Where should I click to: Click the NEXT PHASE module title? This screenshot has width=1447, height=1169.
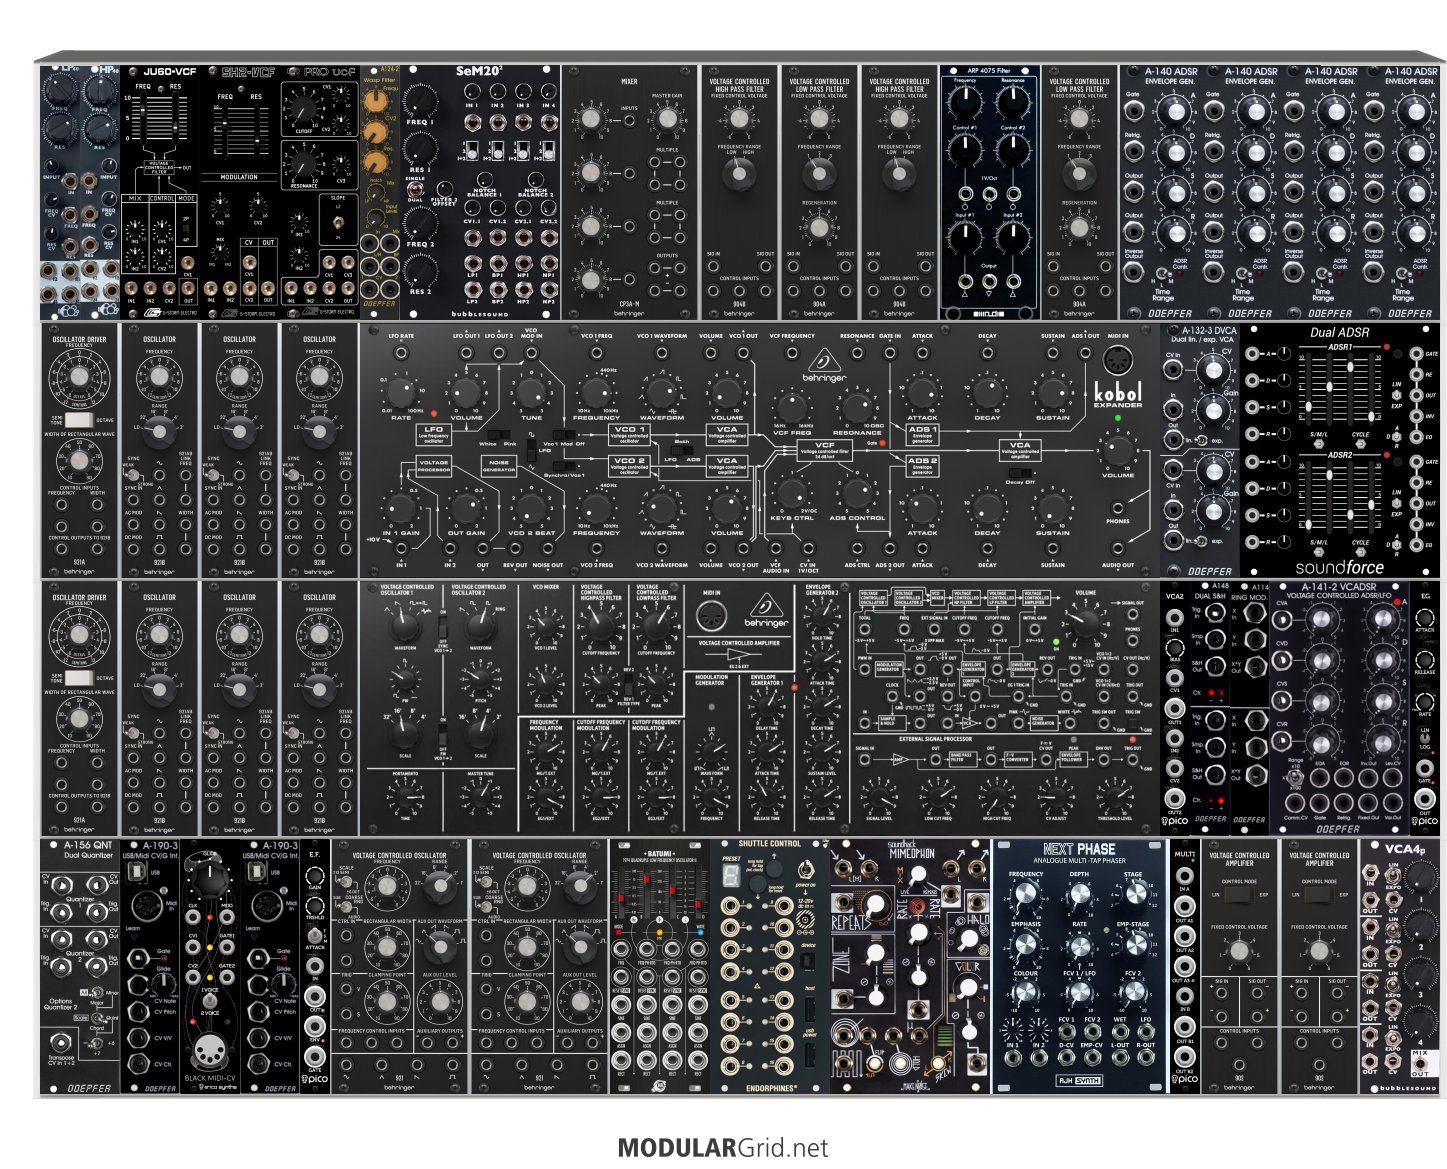[x=1079, y=850]
